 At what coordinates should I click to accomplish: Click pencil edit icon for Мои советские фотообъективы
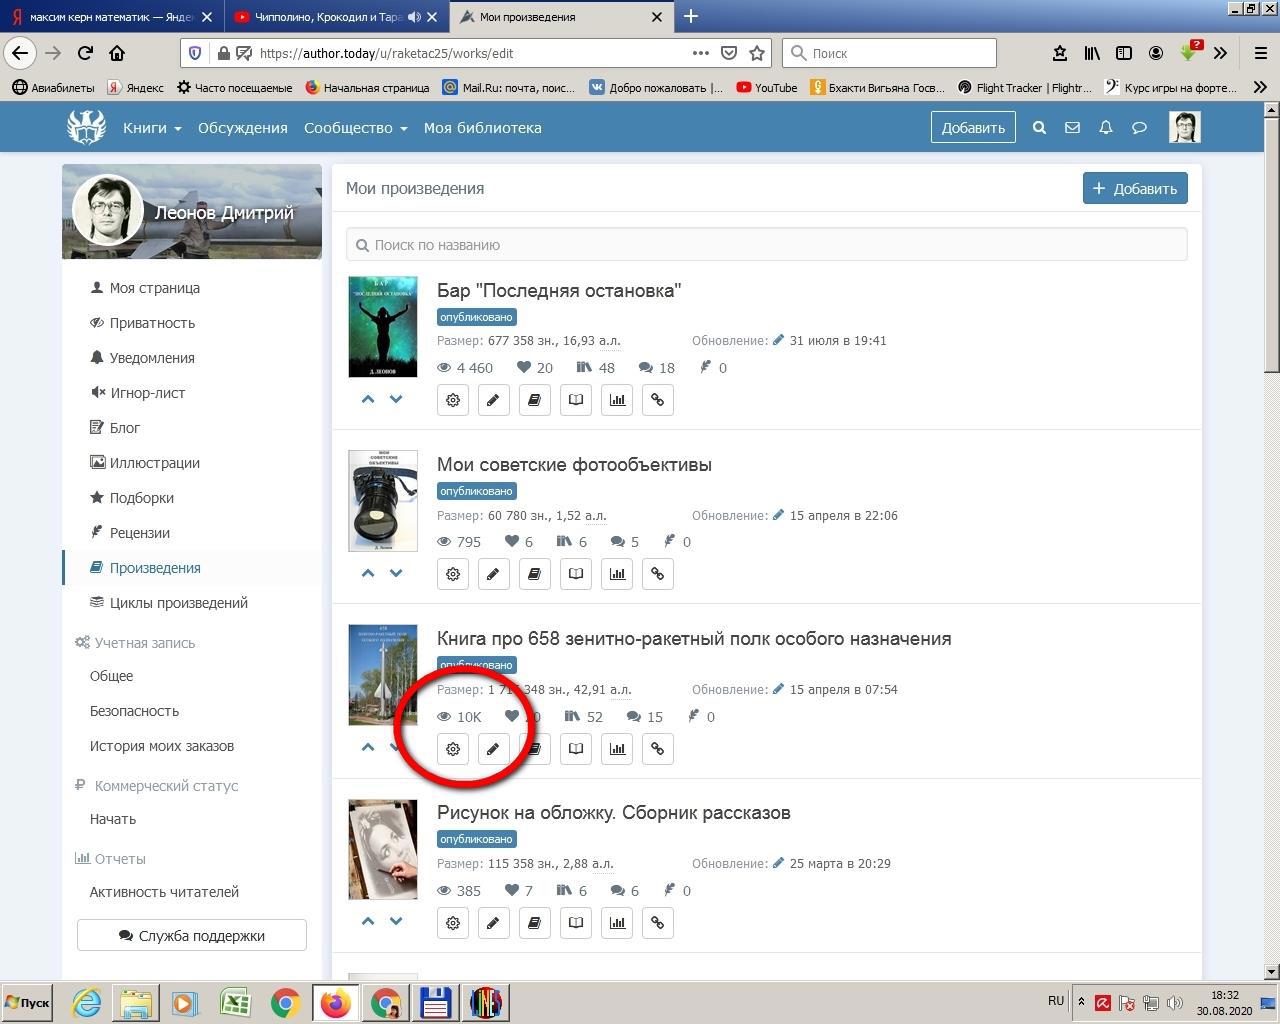click(x=493, y=574)
